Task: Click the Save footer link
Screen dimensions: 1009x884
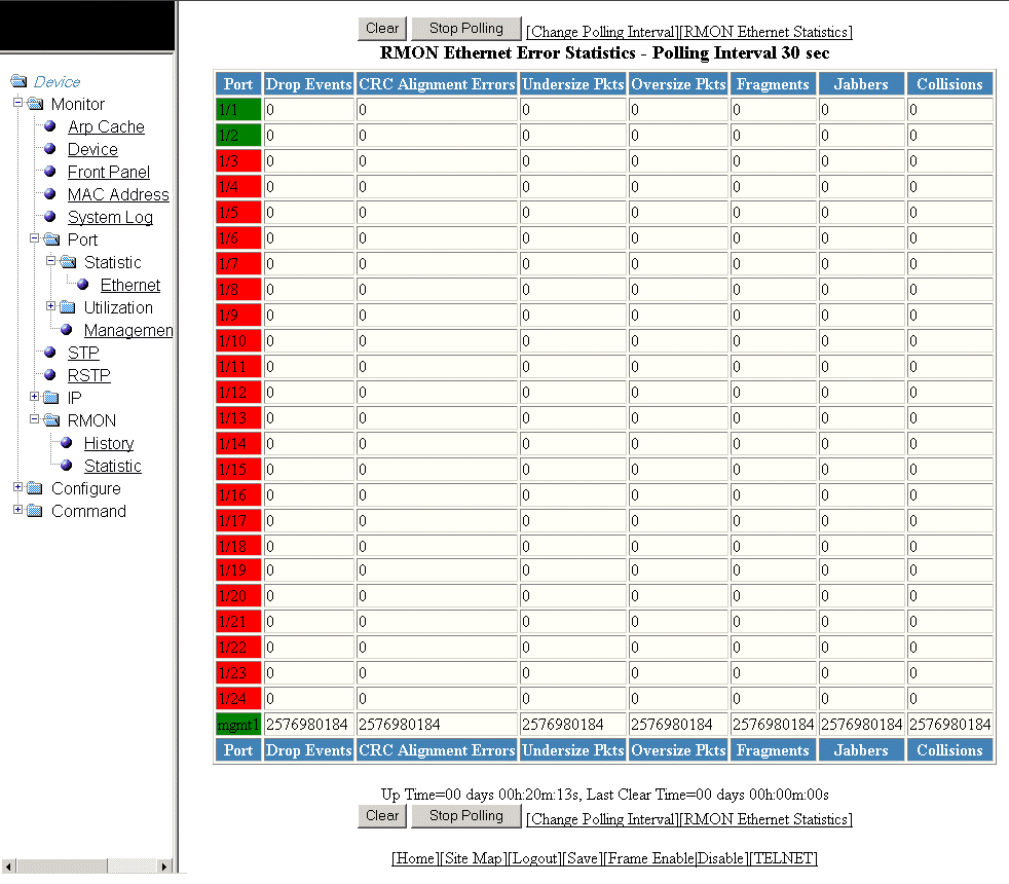Action: (x=582, y=858)
